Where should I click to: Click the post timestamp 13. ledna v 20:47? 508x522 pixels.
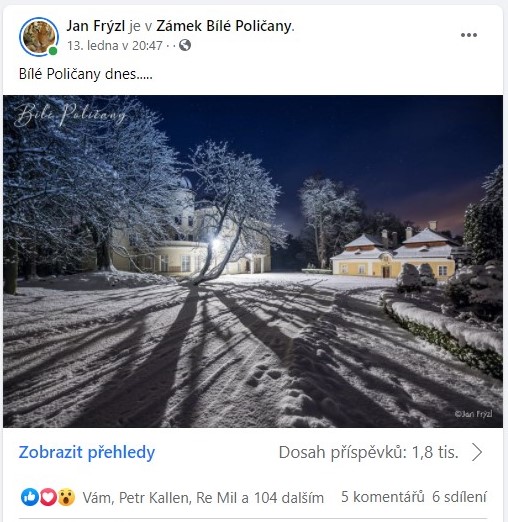pyautogui.click(x=115, y=45)
